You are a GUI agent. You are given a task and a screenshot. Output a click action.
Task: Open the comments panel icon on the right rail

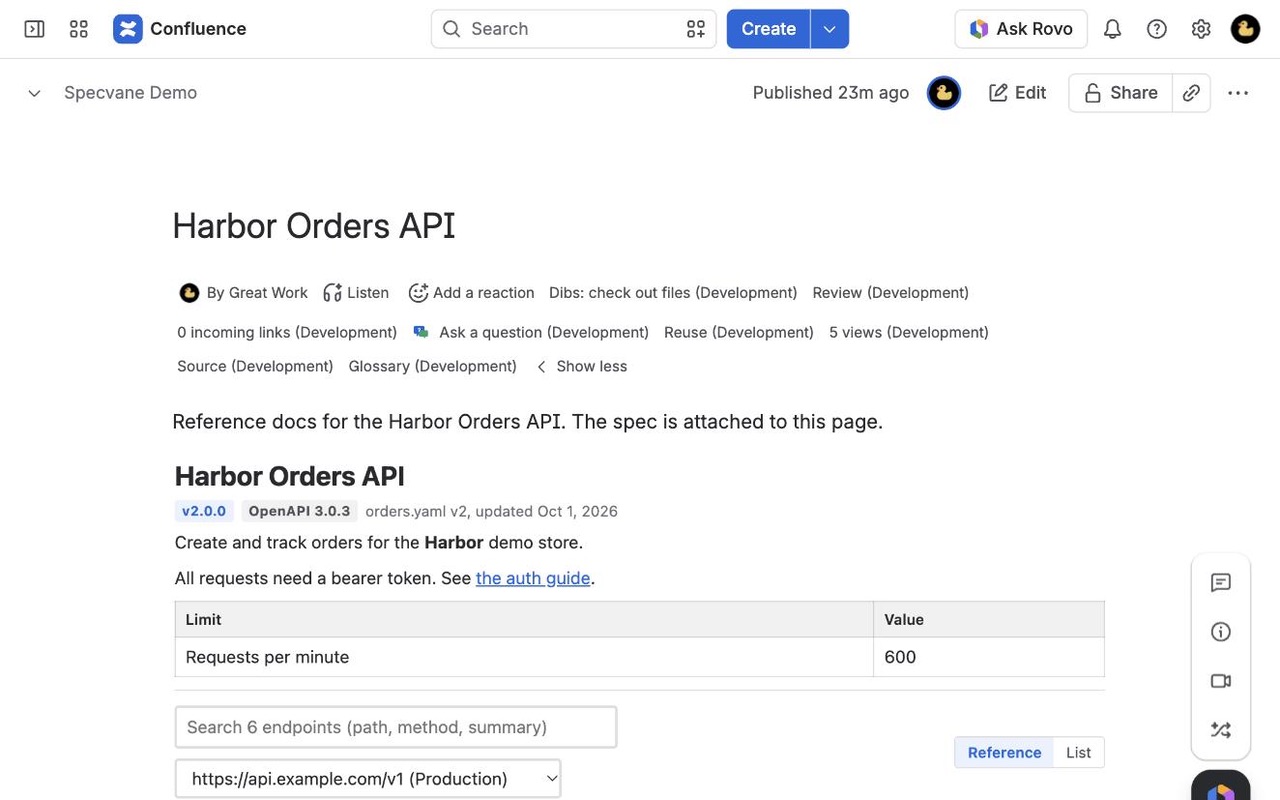[1220, 583]
